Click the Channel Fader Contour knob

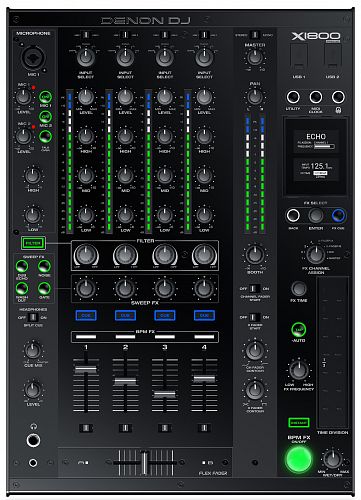click(255, 351)
